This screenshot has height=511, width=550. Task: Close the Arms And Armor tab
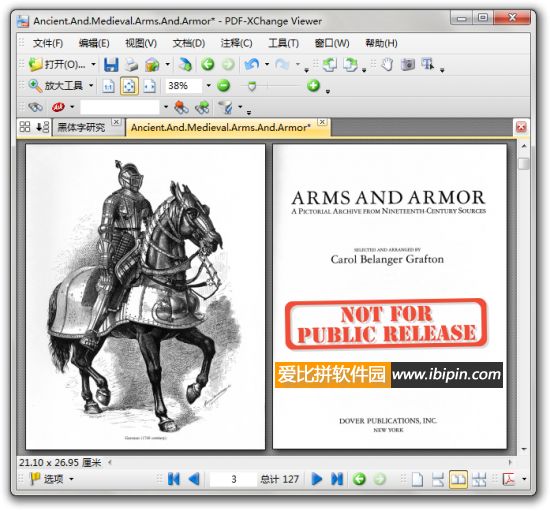point(322,122)
